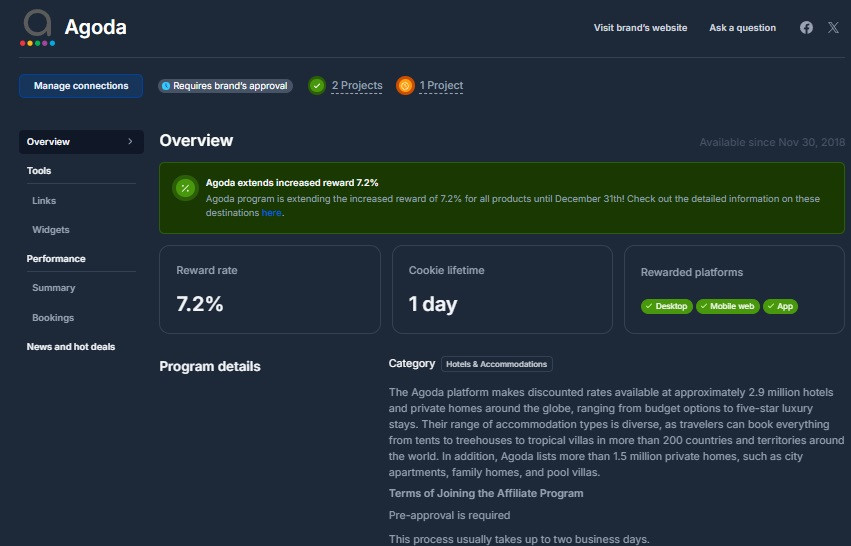Click the Manage connections button
The height and width of the screenshot is (546, 851).
[81, 86]
